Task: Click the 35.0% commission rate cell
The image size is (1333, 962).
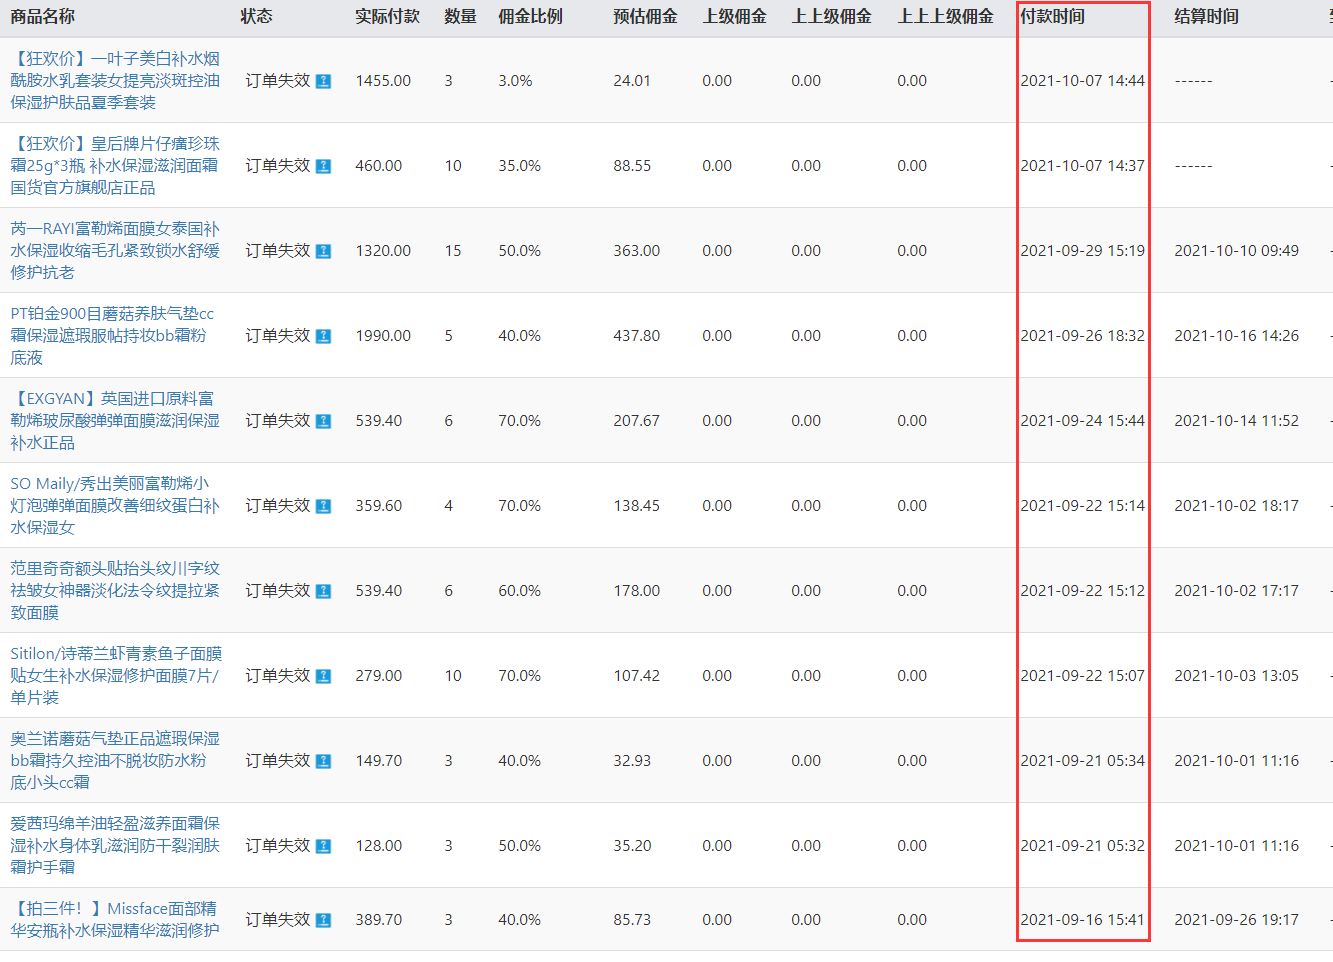Action: tap(520, 166)
